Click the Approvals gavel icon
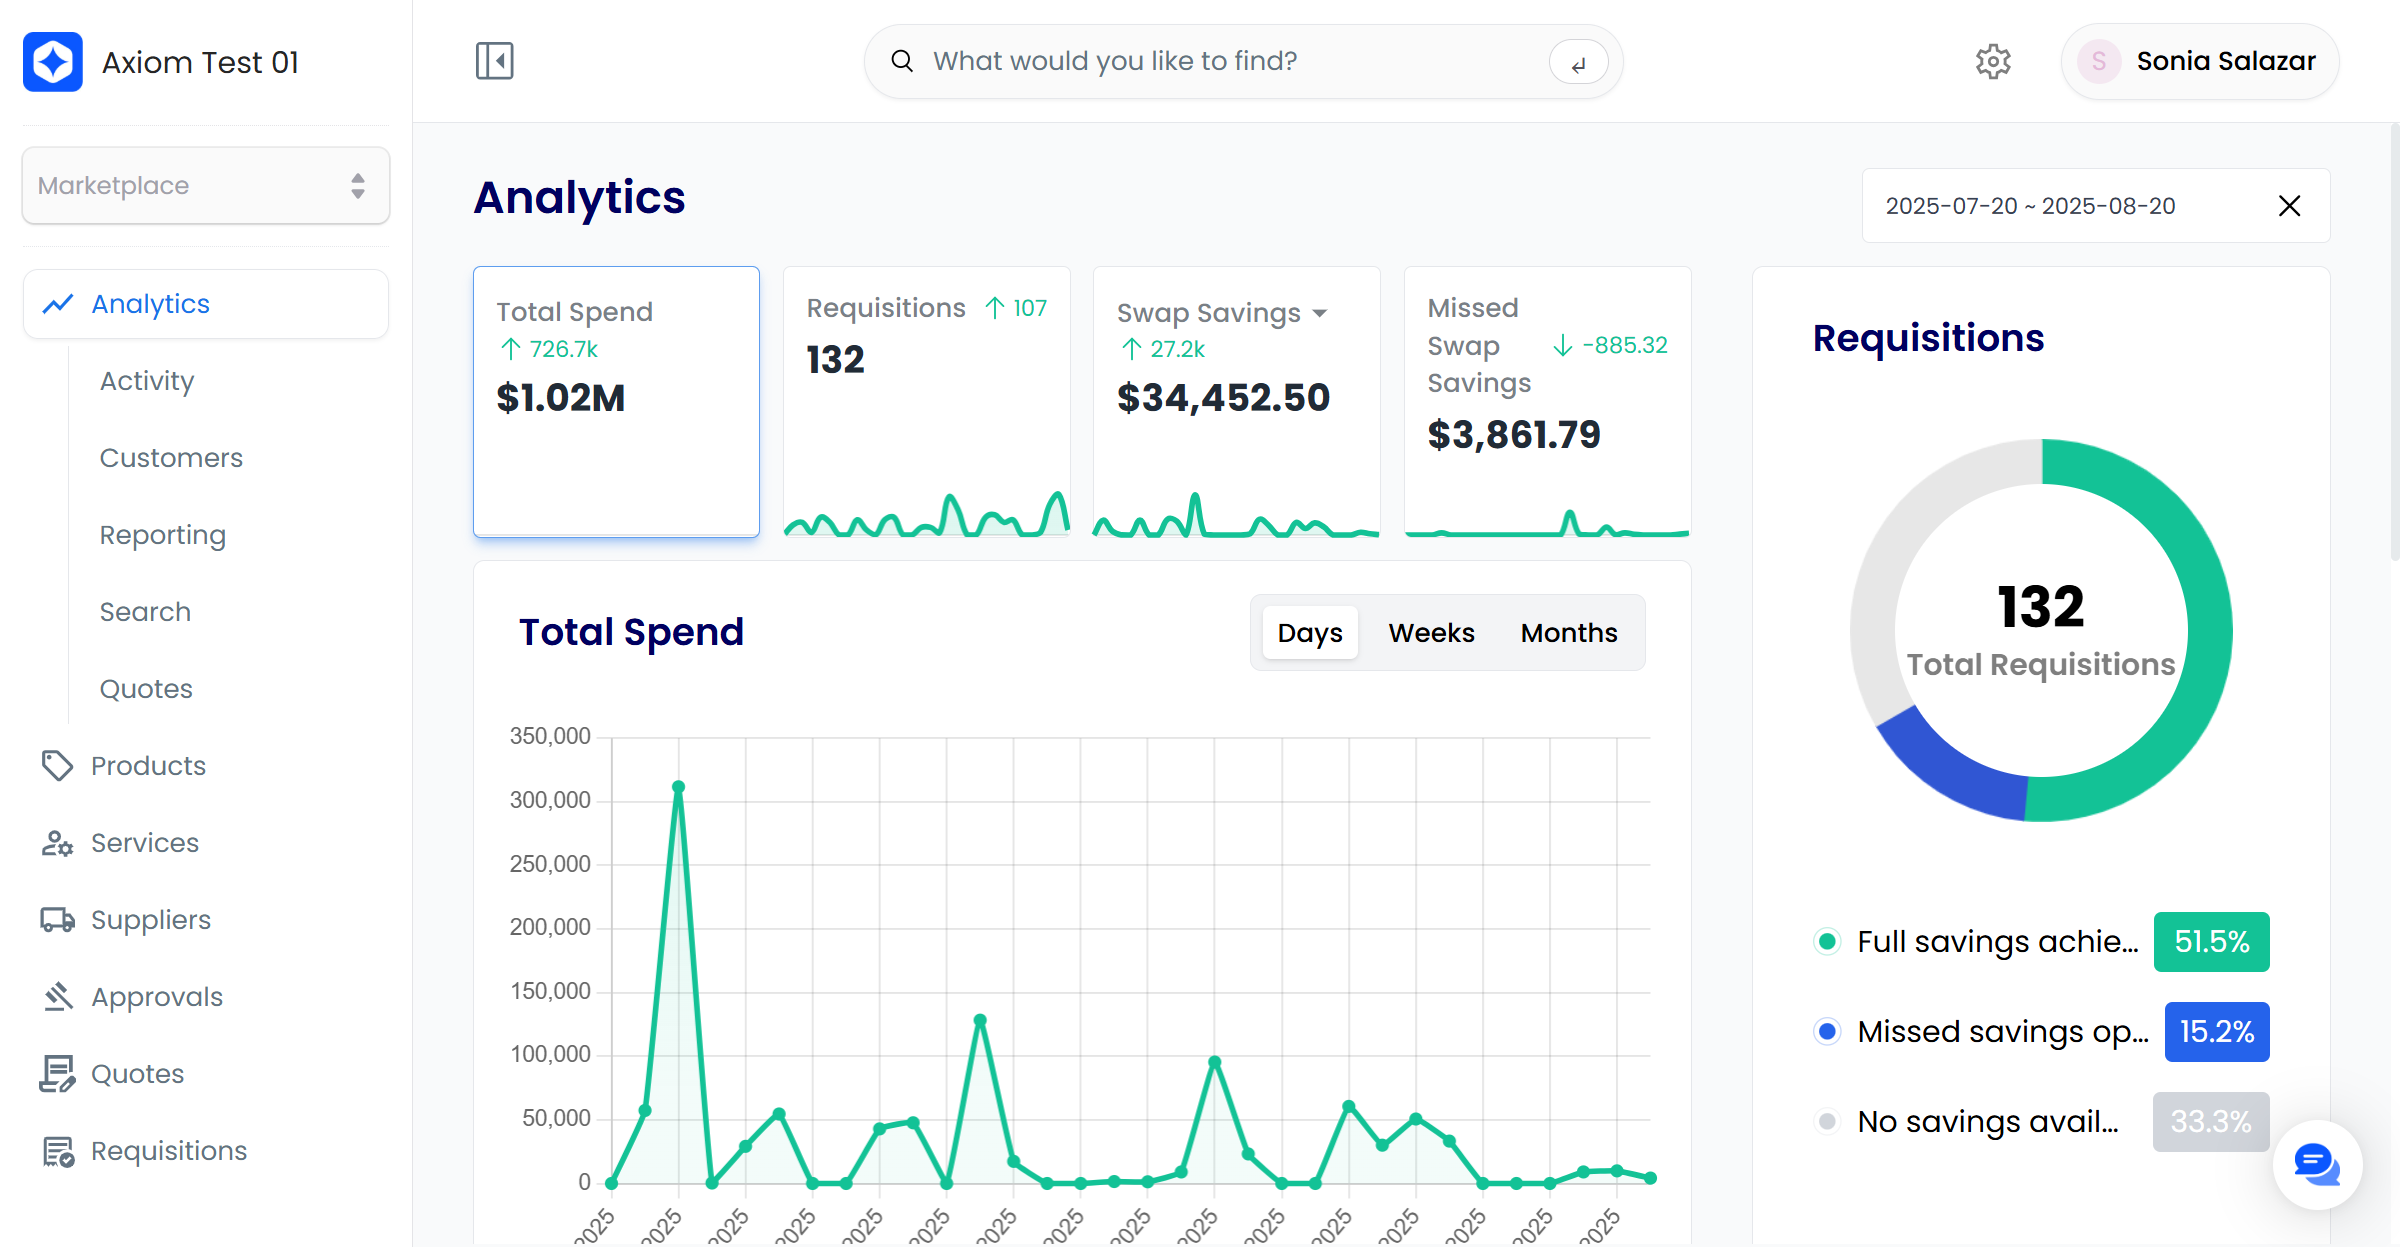The width and height of the screenshot is (2400, 1247). pyautogui.click(x=57, y=997)
